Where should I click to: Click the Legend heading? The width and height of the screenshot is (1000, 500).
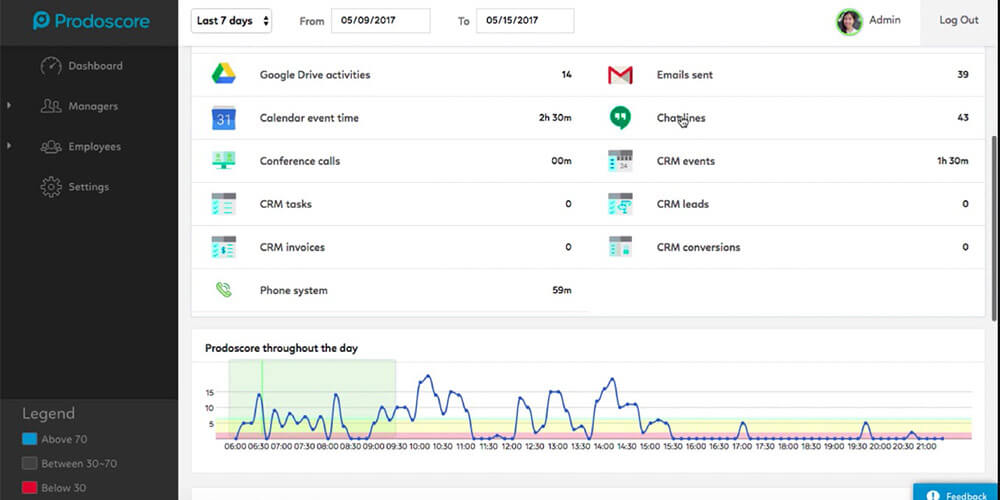pyautogui.click(x=48, y=413)
